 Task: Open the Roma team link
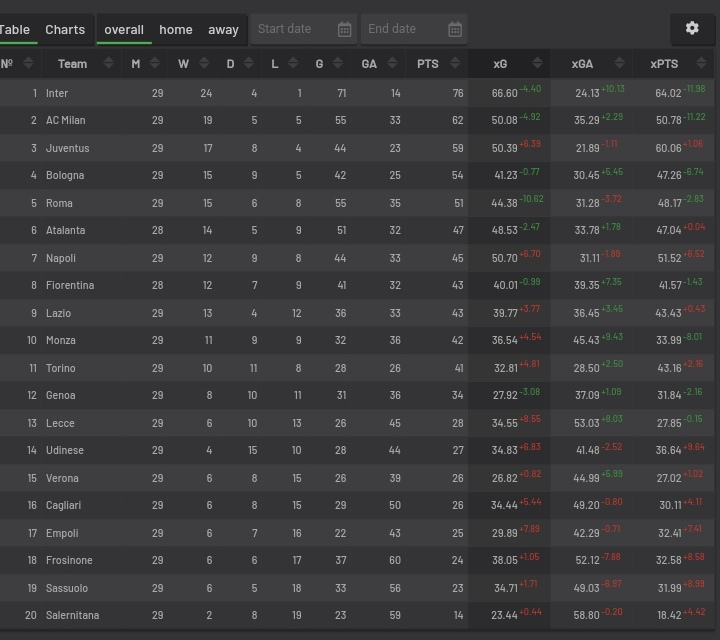pyautogui.click(x=59, y=203)
